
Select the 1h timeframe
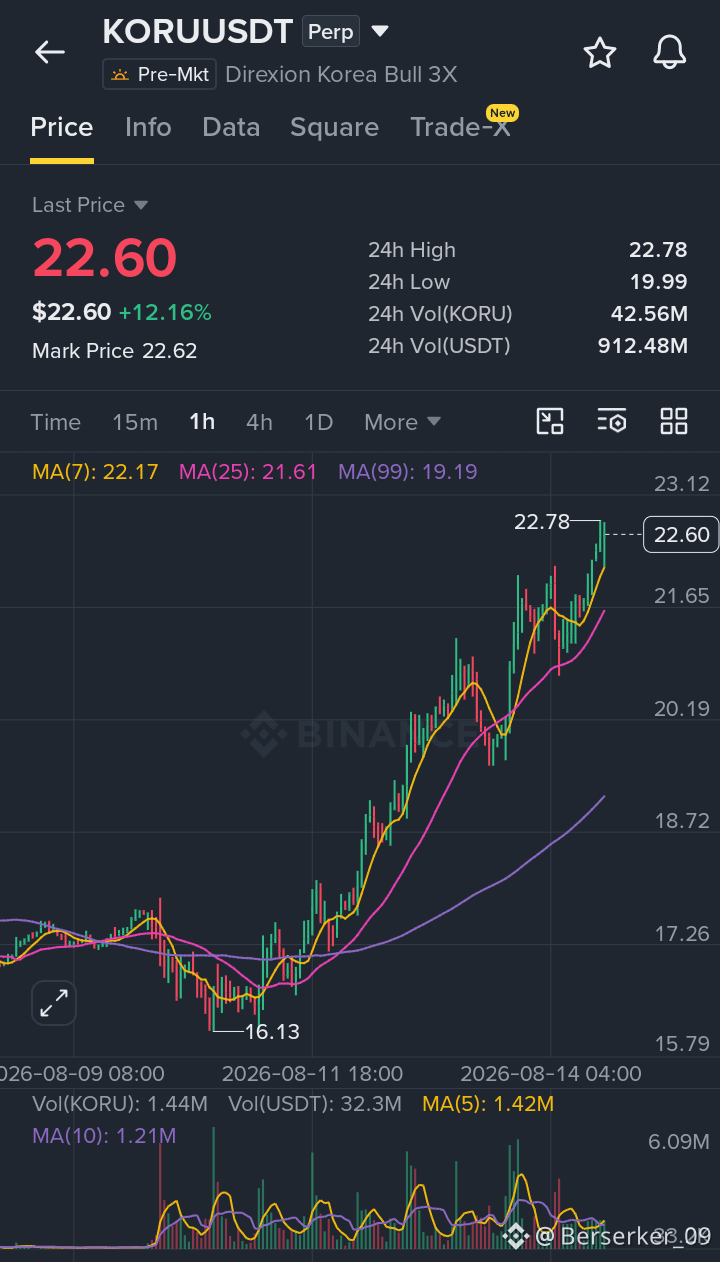pos(202,422)
